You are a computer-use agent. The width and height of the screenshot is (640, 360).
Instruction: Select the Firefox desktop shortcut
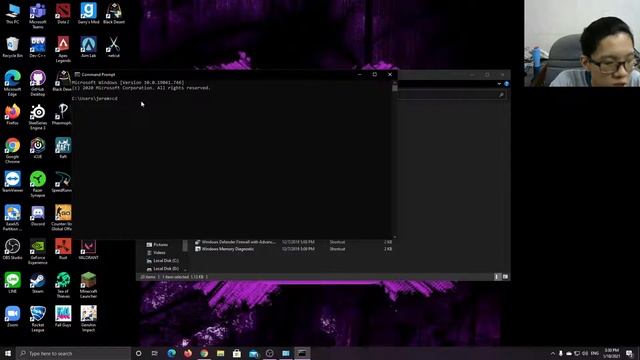(x=12, y=114)
